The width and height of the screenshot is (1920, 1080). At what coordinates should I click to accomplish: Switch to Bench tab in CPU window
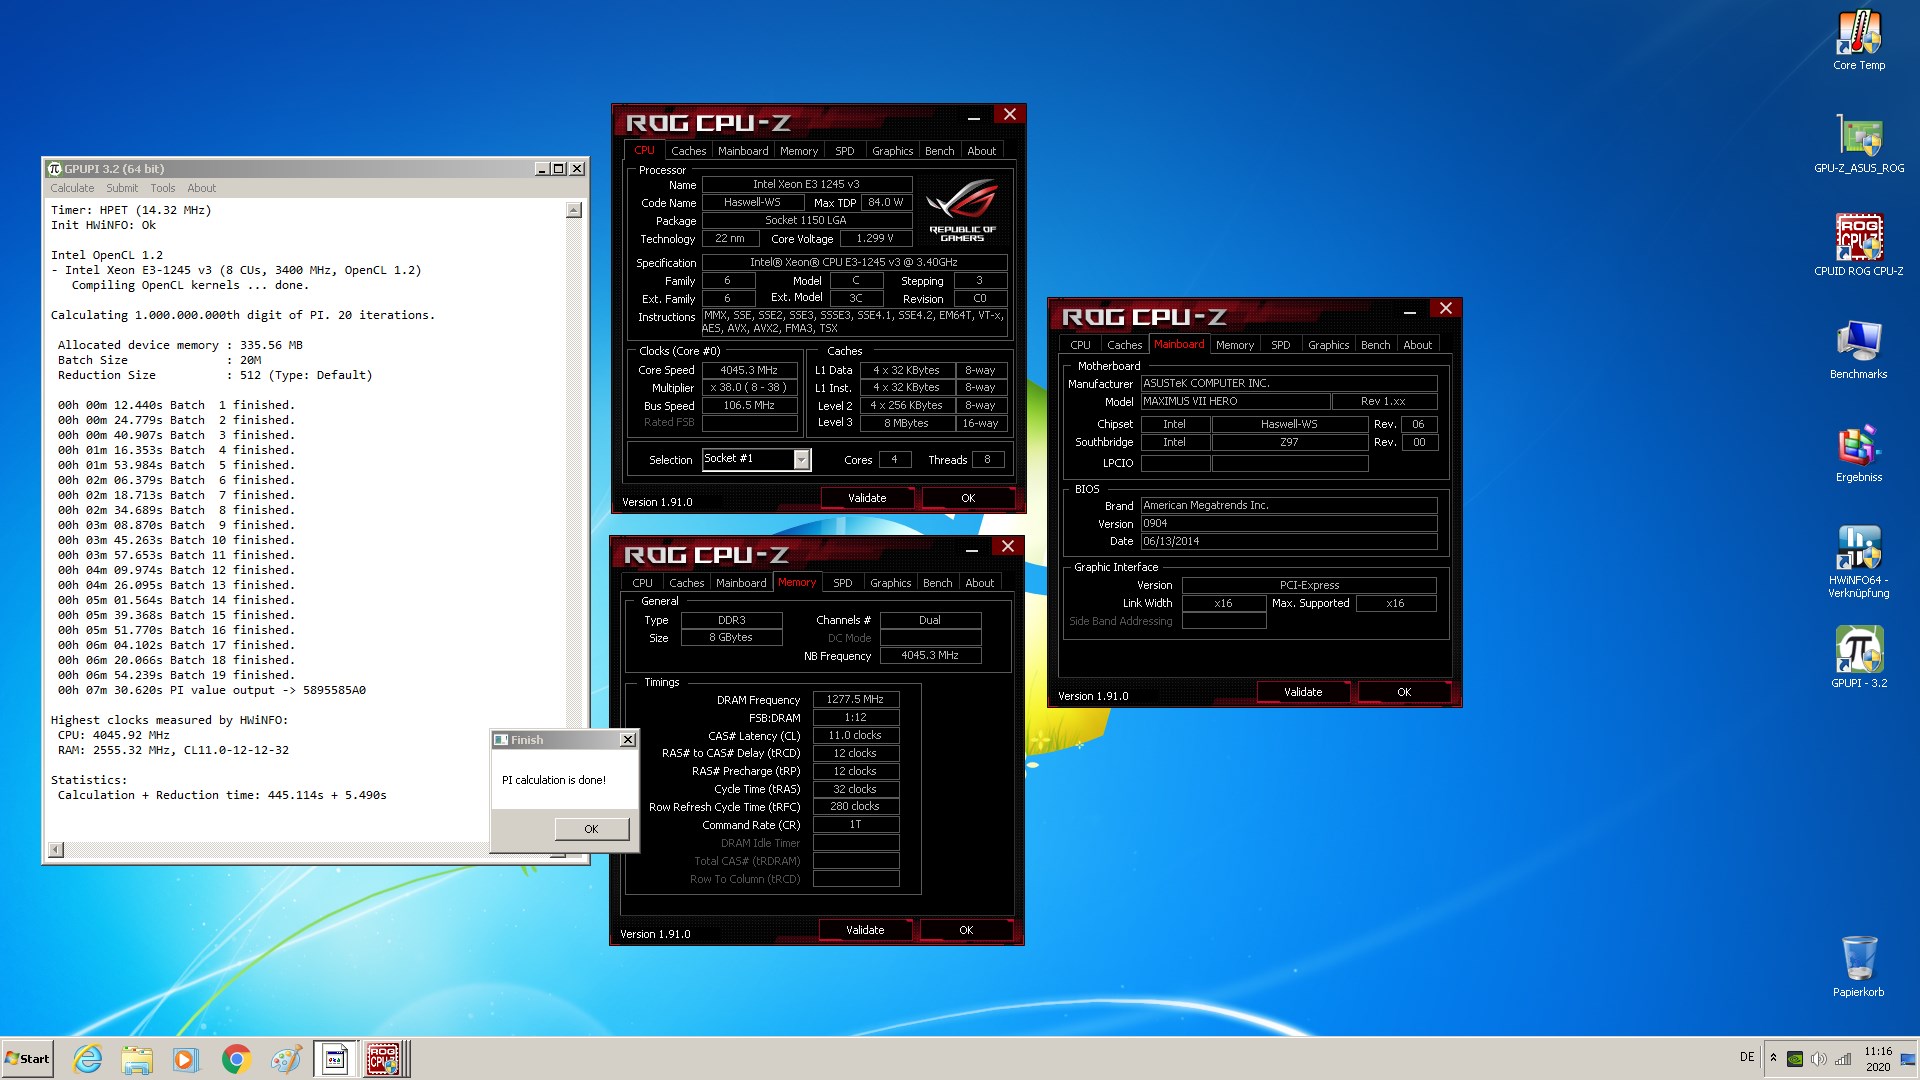[x=939, y=151]
